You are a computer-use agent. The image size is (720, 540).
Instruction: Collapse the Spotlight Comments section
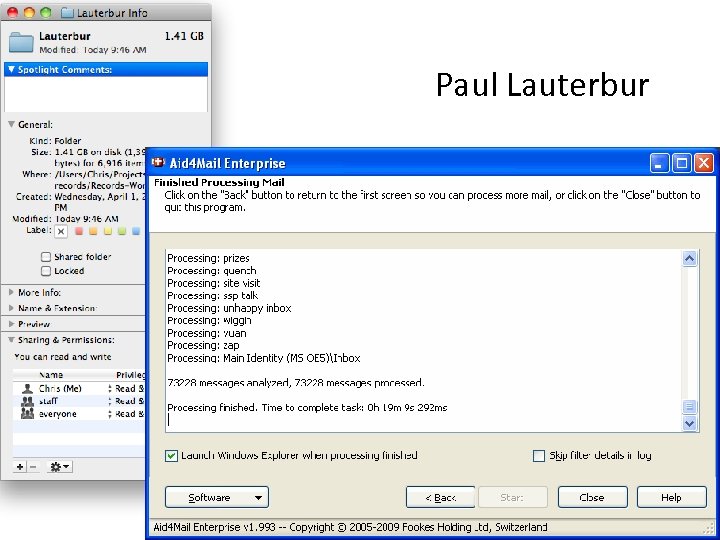coord(11,69)
